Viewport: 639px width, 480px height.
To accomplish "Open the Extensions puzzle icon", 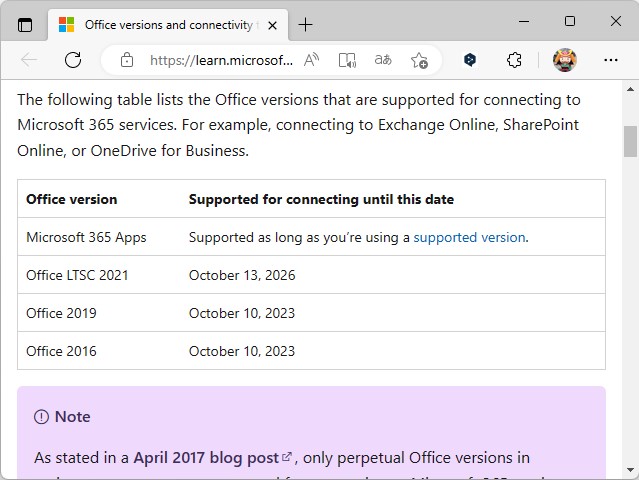I will coord(514,60).
